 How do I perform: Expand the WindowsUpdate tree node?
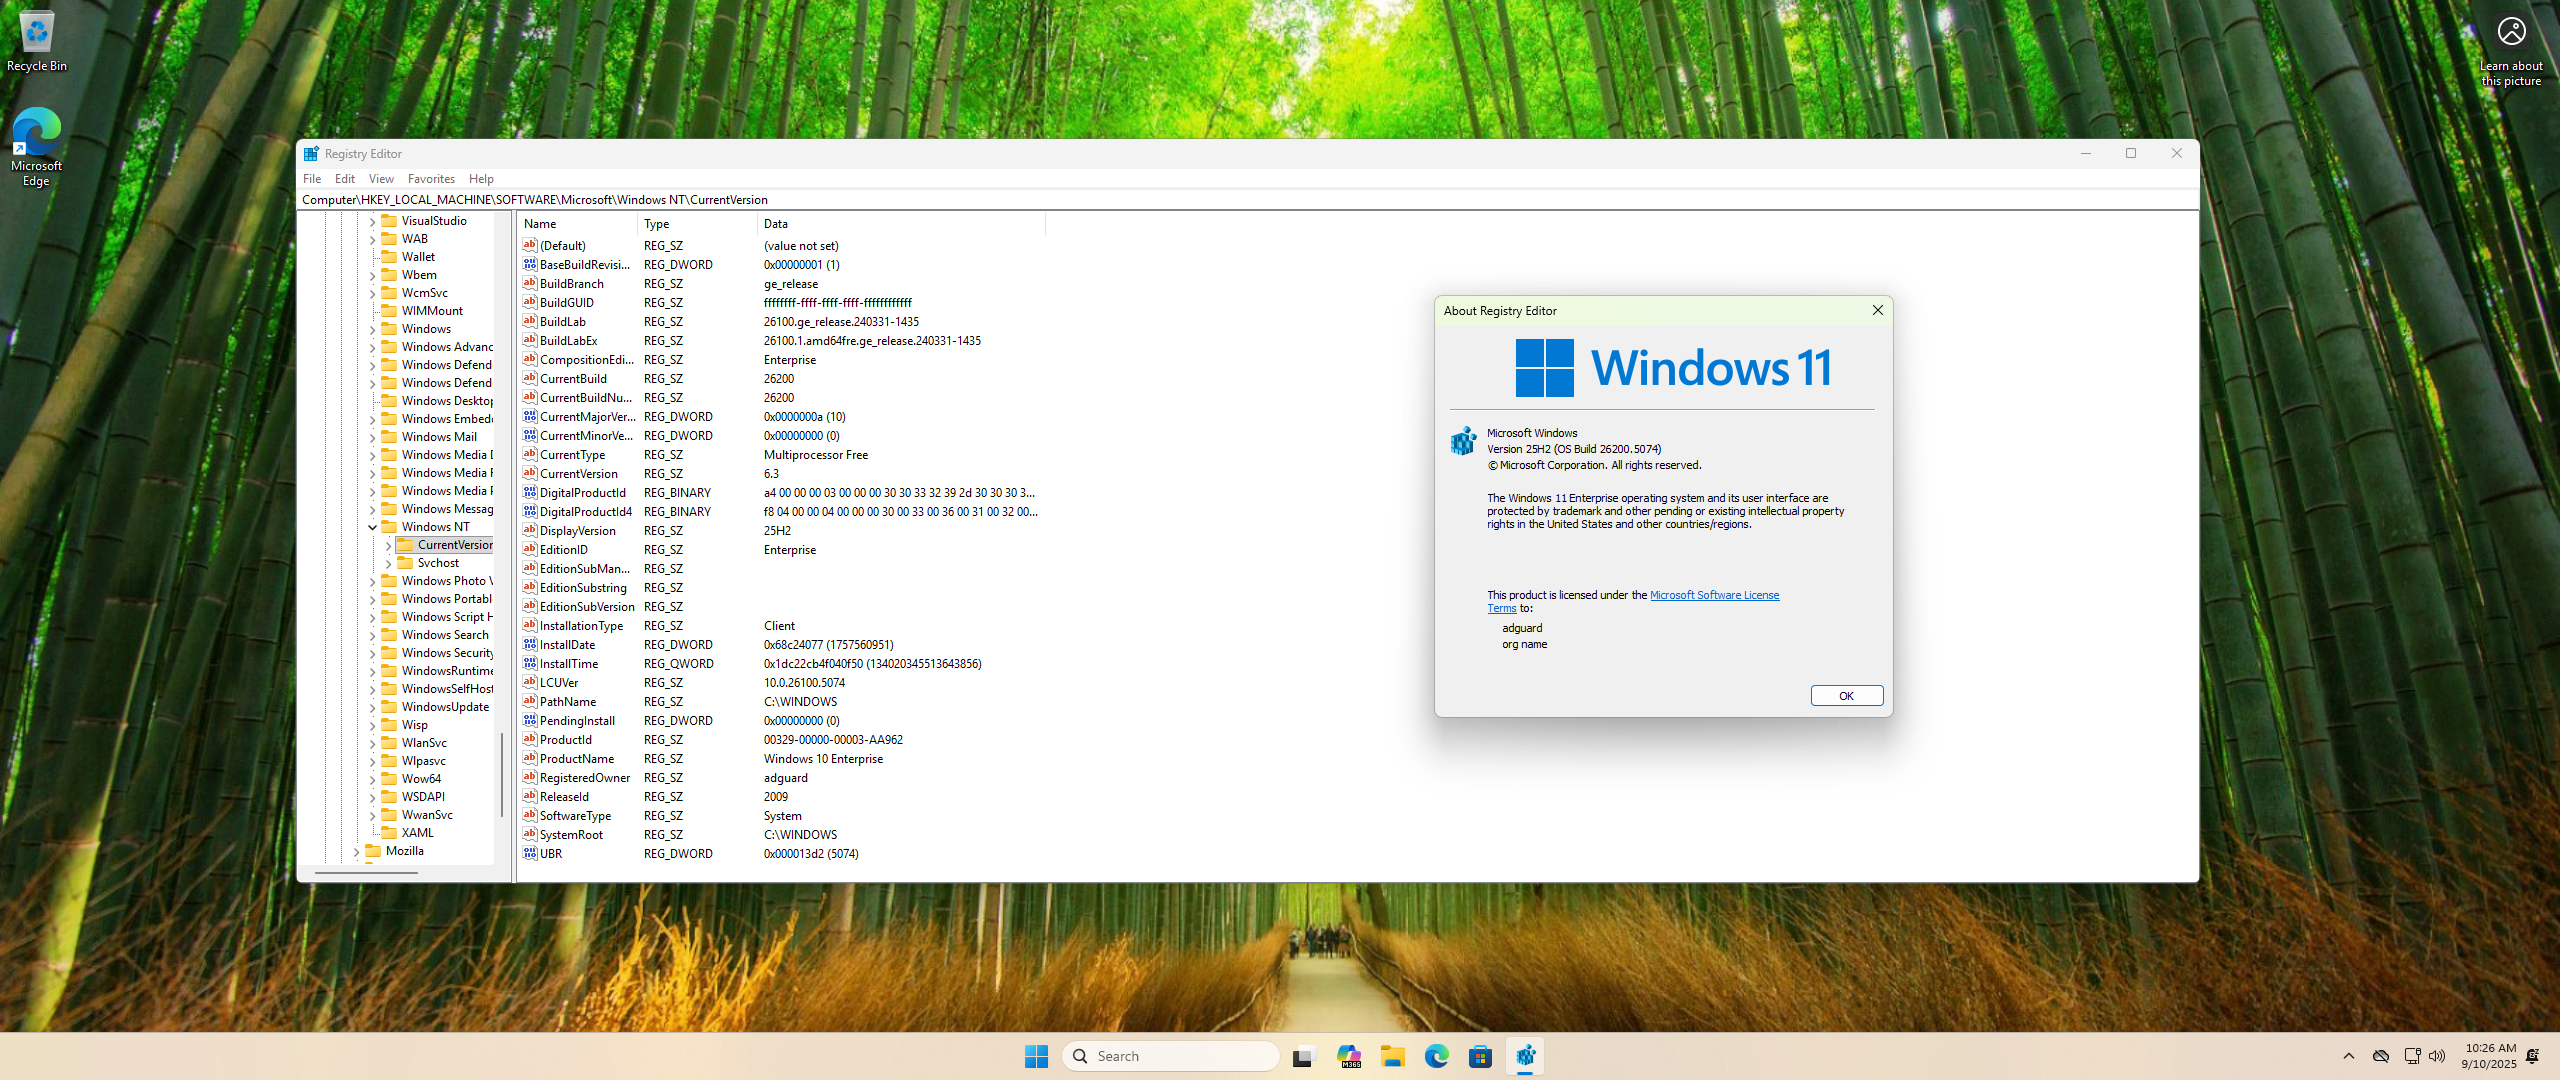click(373, 707)
